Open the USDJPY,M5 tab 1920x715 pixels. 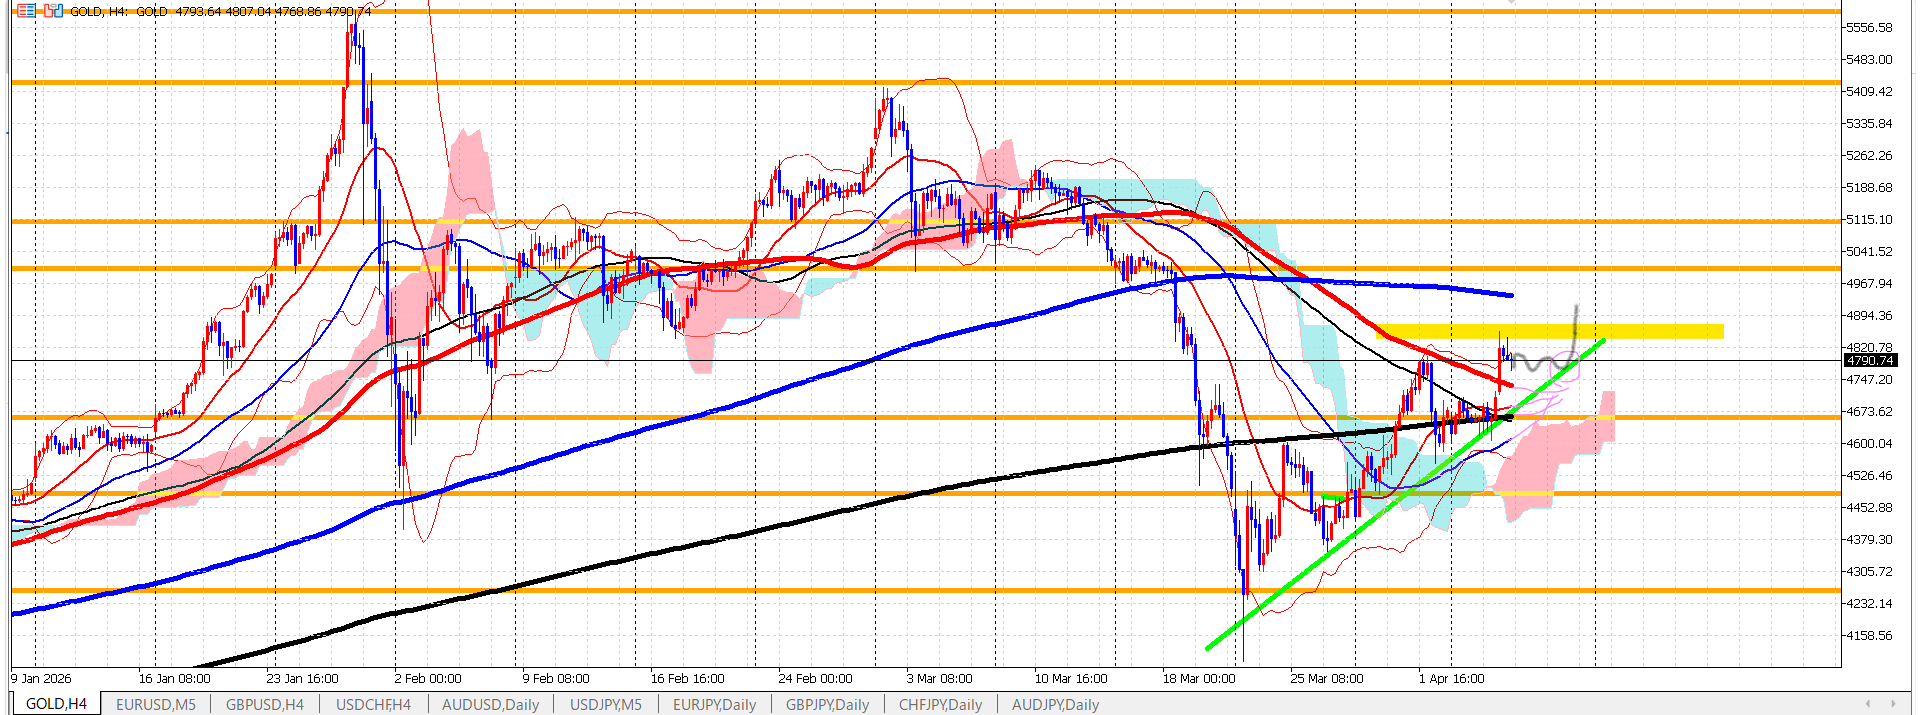(x=605, y=704)
